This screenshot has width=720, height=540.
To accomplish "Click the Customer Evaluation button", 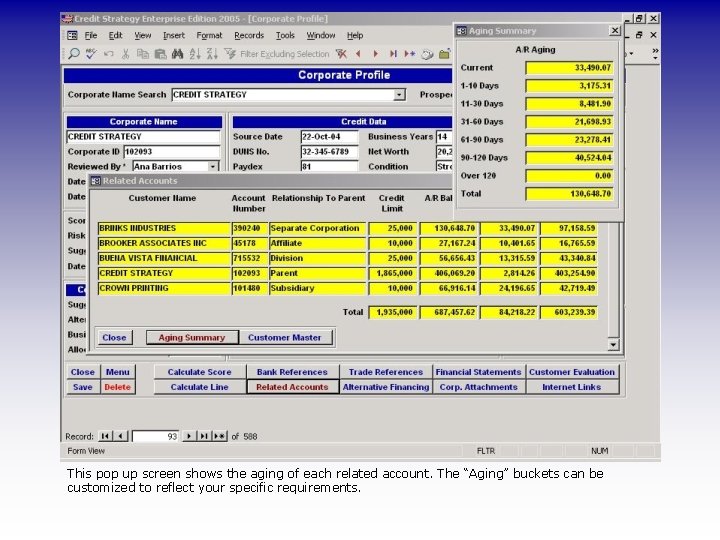I will (x=572, y=372).
